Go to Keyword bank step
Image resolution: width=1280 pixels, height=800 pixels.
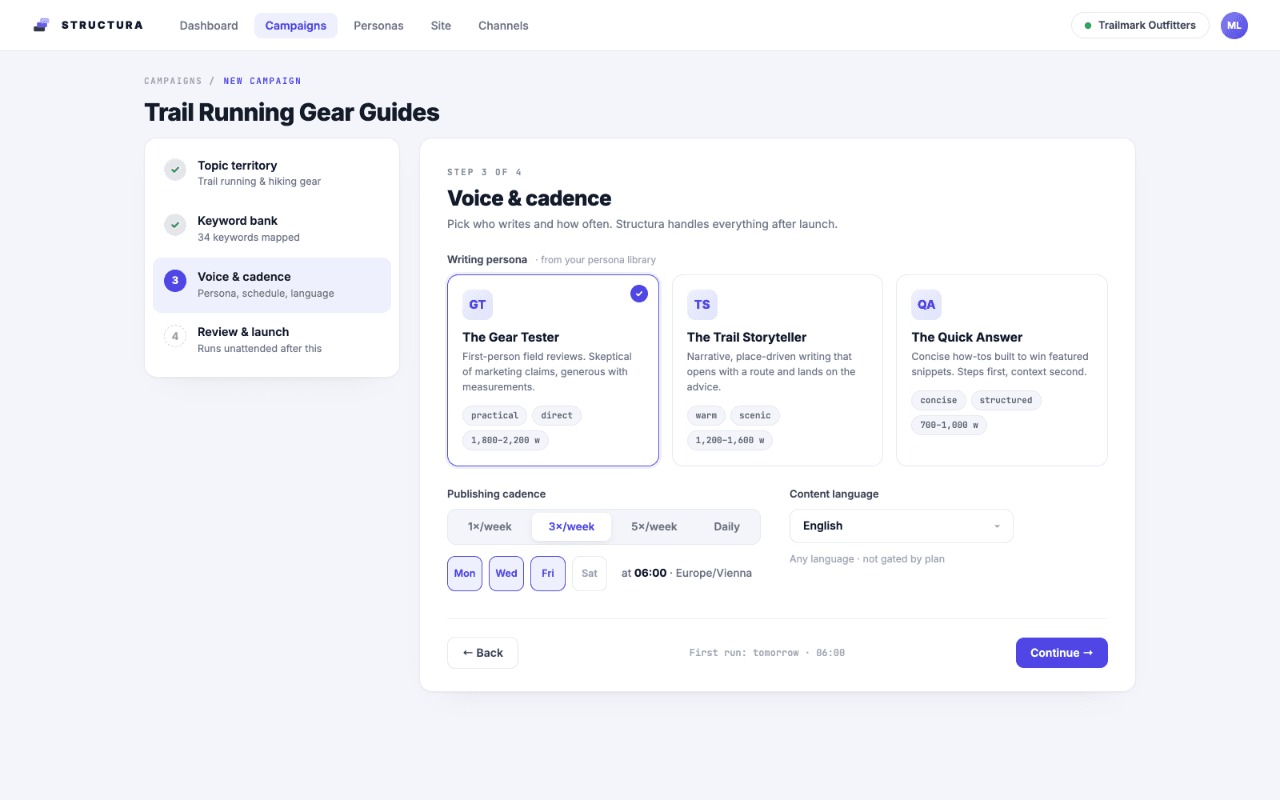272,229
